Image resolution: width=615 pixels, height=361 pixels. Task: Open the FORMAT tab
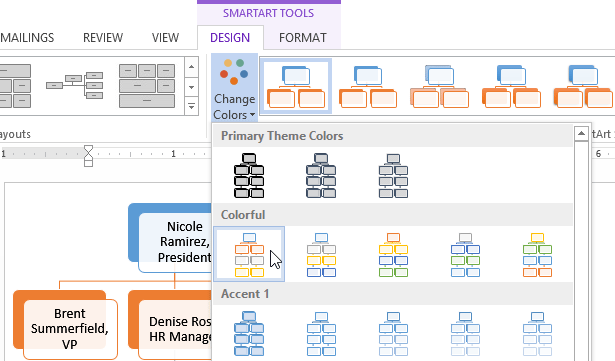tap(302, 38)
